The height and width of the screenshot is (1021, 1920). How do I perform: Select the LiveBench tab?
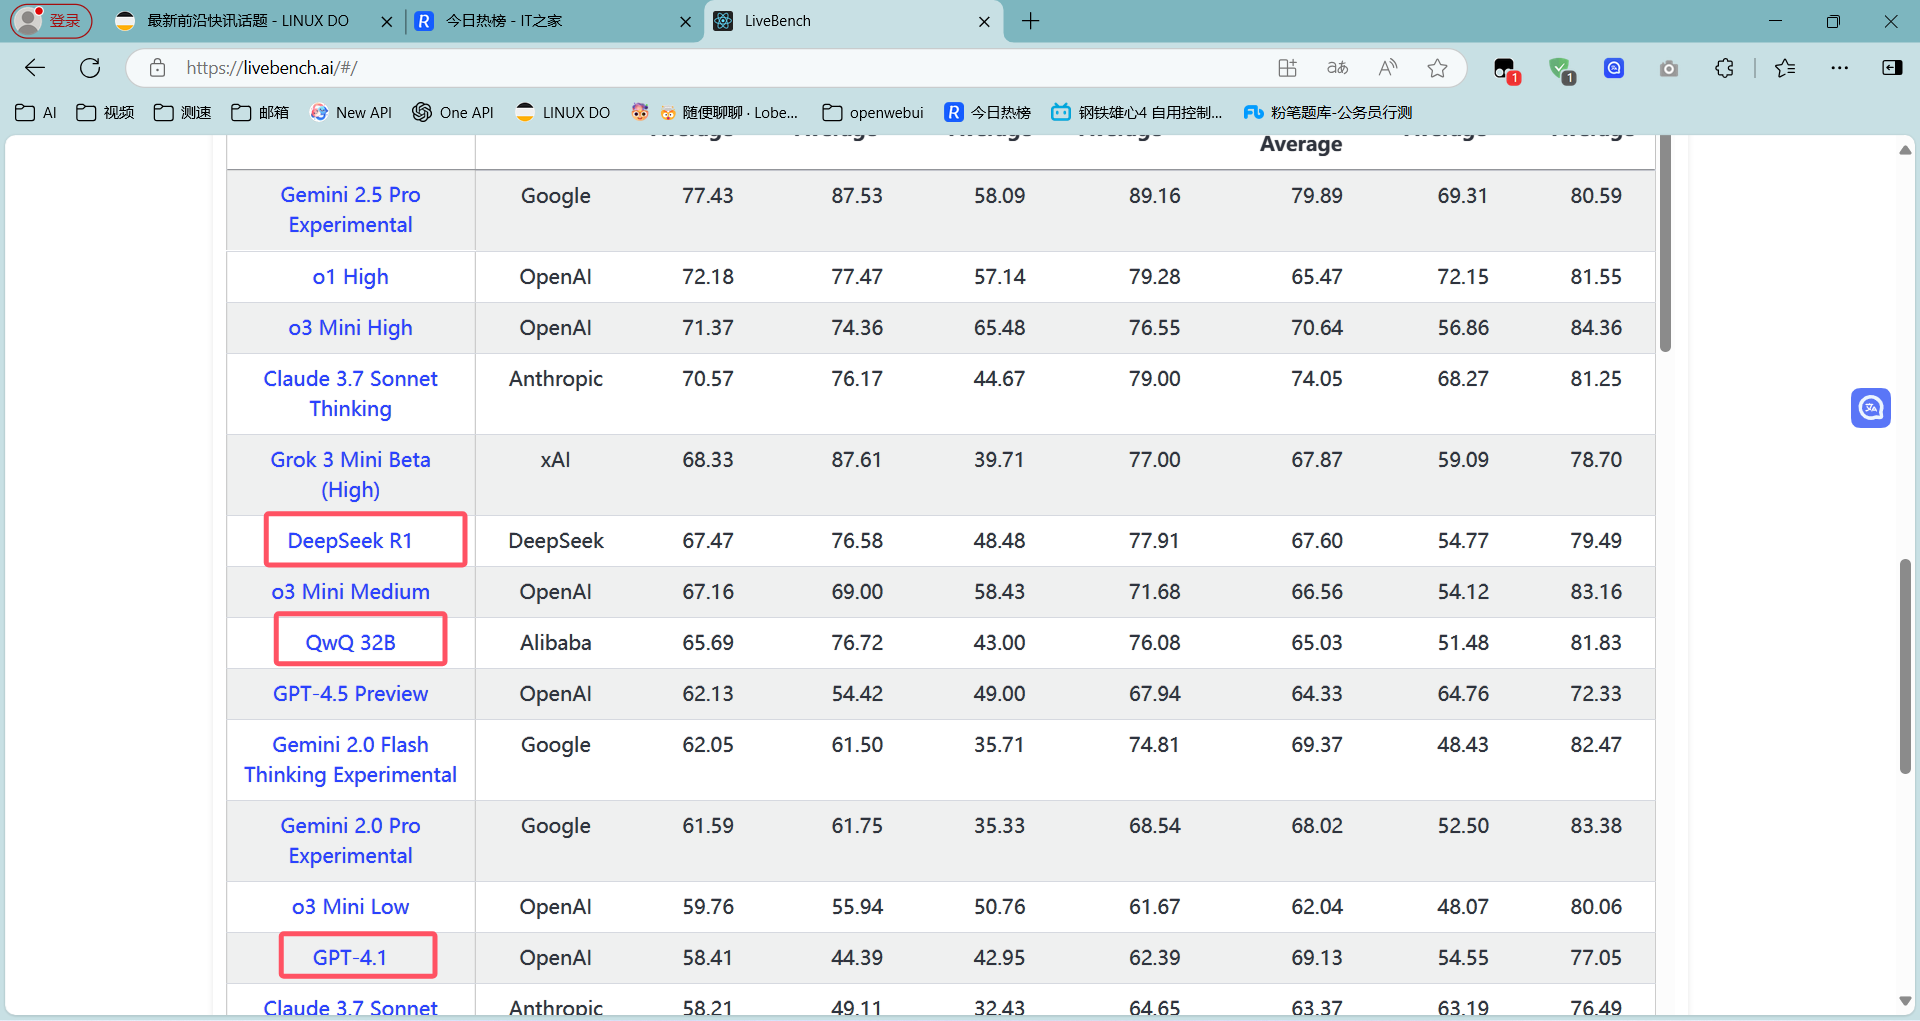pos(853,21)
